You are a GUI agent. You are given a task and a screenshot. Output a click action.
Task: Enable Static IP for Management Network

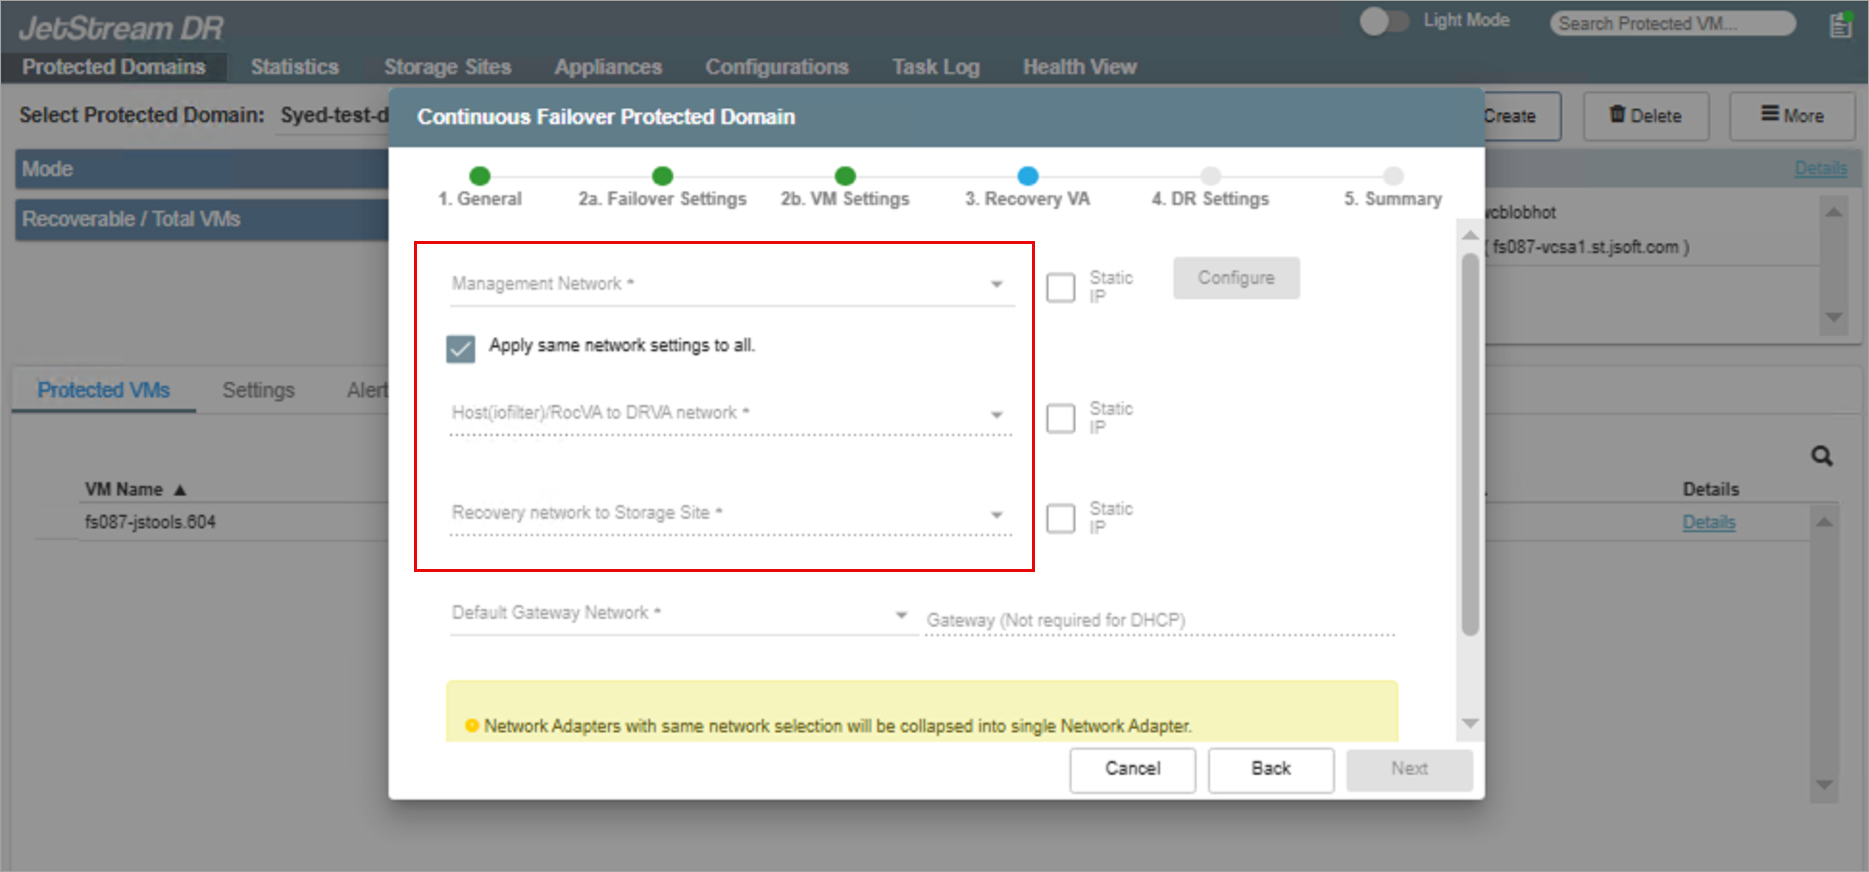[x=1060, y=288]
